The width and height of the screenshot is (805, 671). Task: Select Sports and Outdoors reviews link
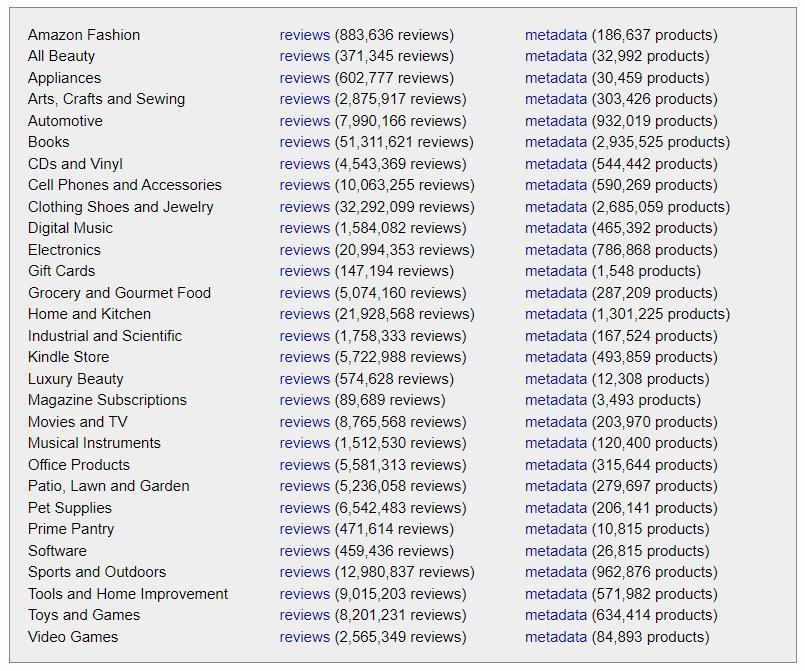[304, 572]
